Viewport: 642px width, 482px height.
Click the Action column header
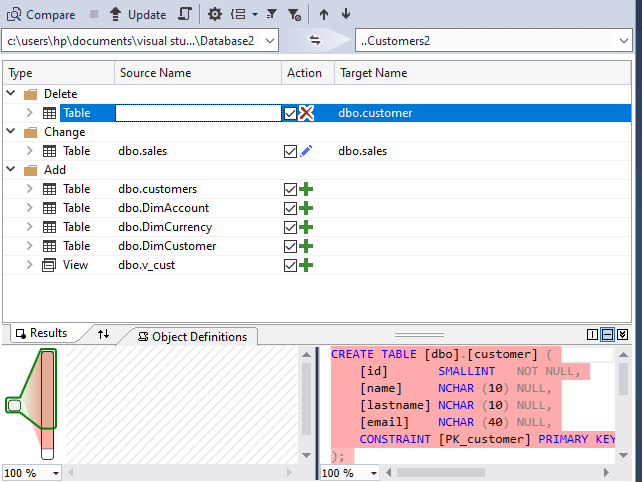pos(308,73)
